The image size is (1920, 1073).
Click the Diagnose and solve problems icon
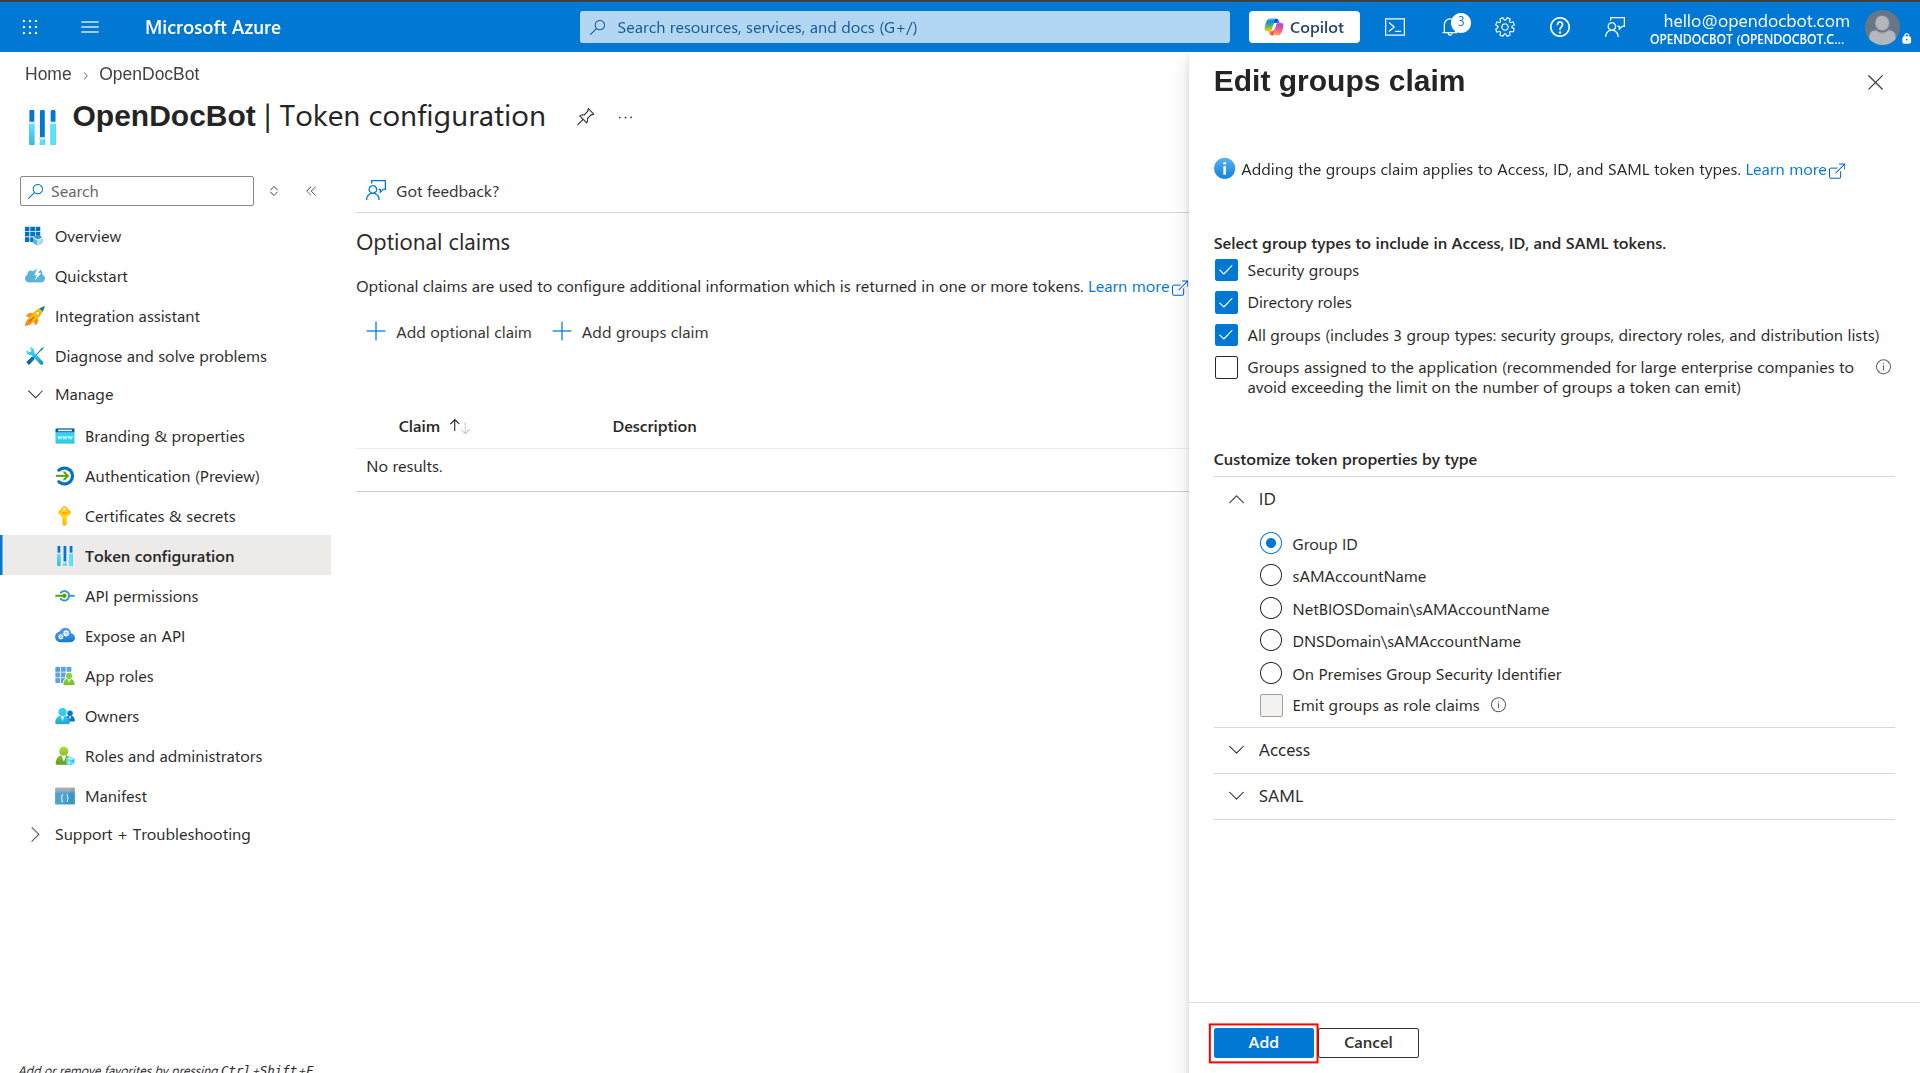(x=34, y=356)
